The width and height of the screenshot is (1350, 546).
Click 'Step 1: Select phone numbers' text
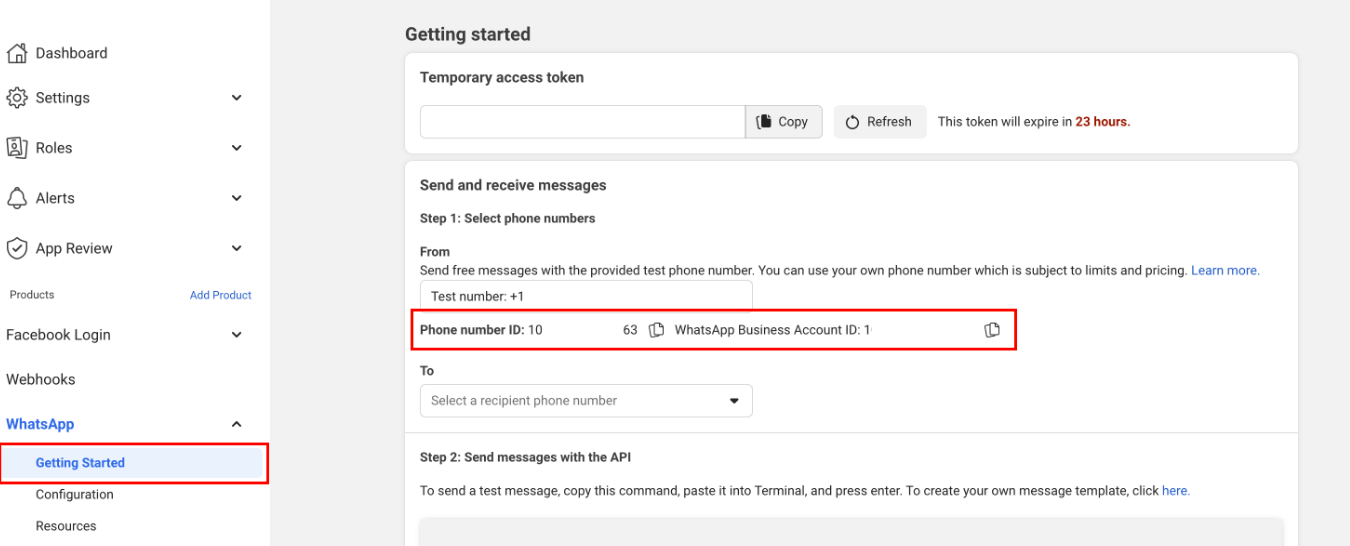(x=507, y=218)
